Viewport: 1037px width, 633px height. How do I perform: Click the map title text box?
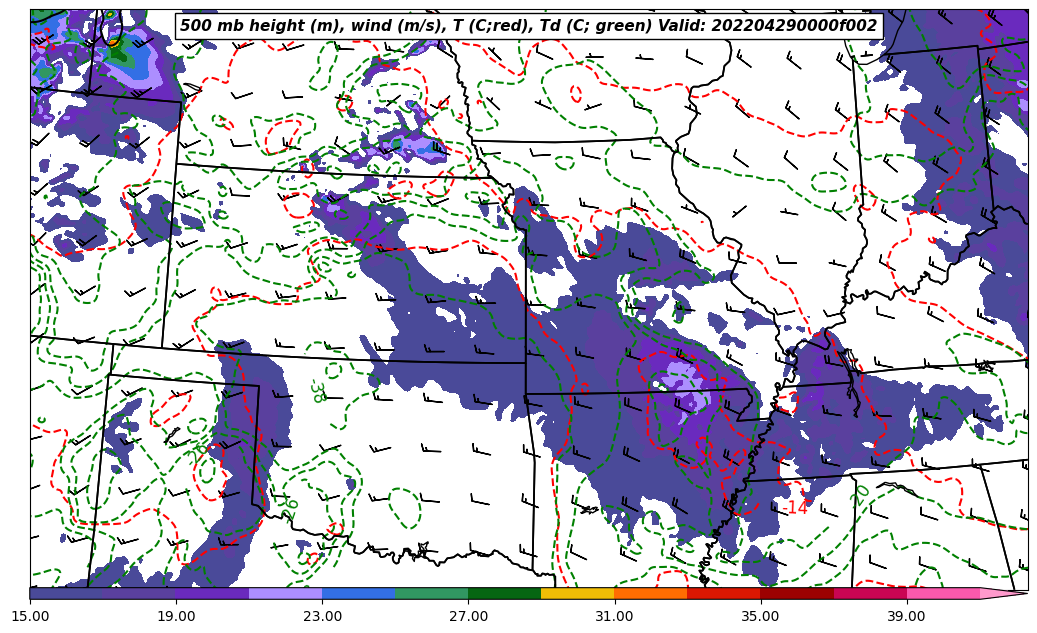[x=528, y=26]
